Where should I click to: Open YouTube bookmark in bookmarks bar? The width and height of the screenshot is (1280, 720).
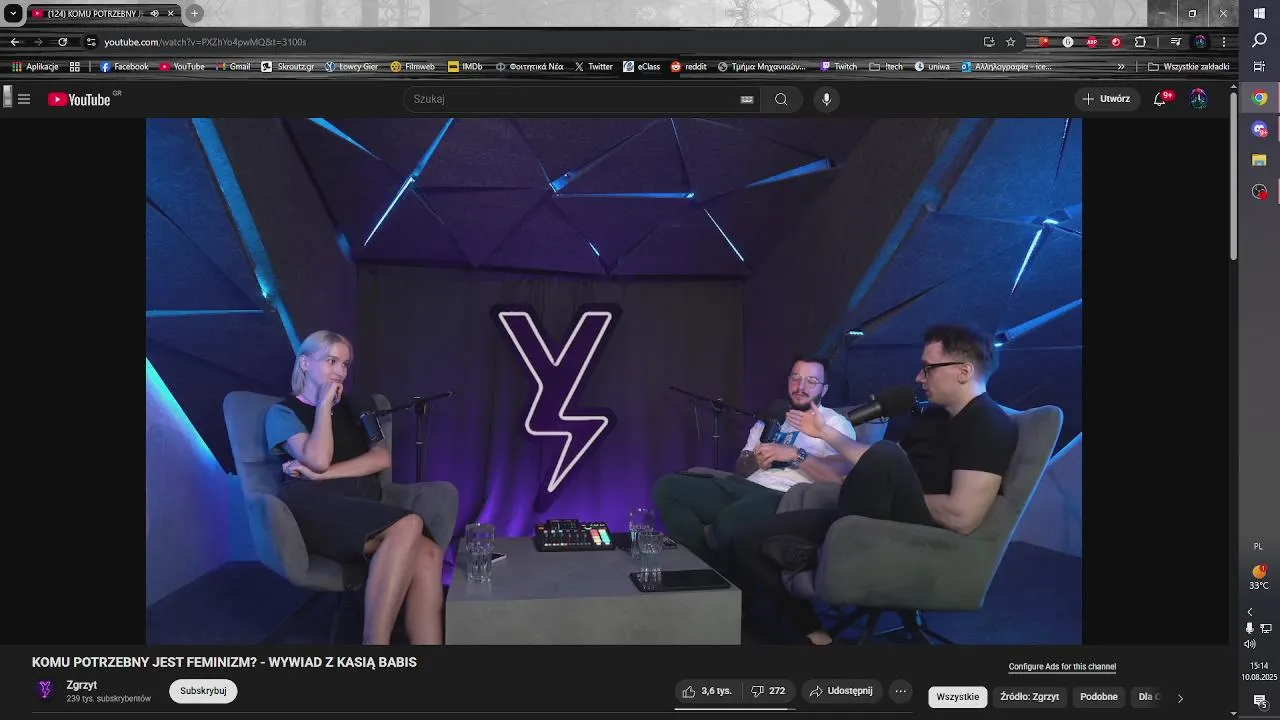click(x=182, y=67)
